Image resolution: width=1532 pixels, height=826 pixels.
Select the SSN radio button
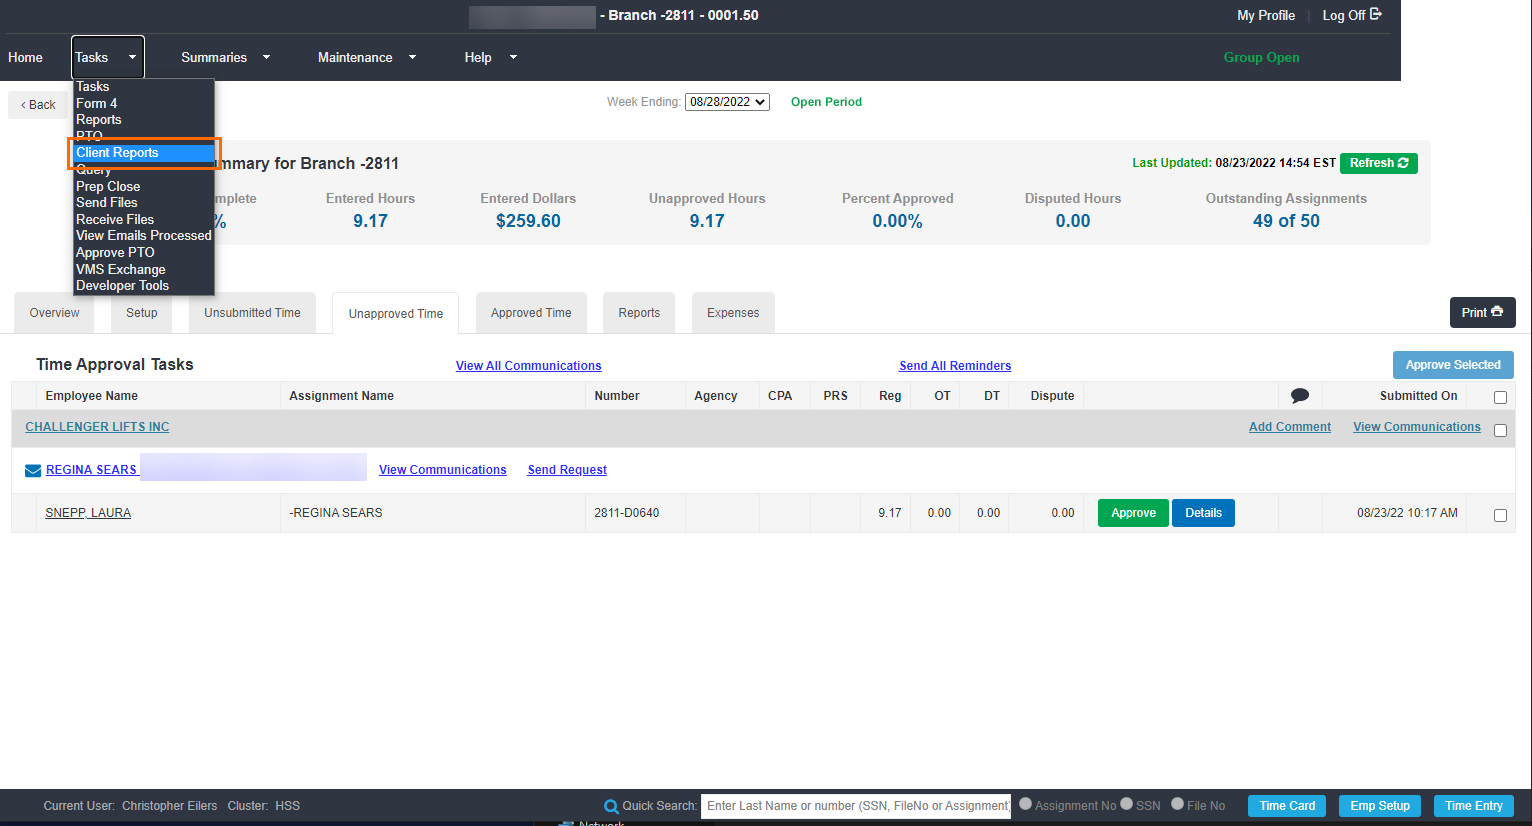1127,804
